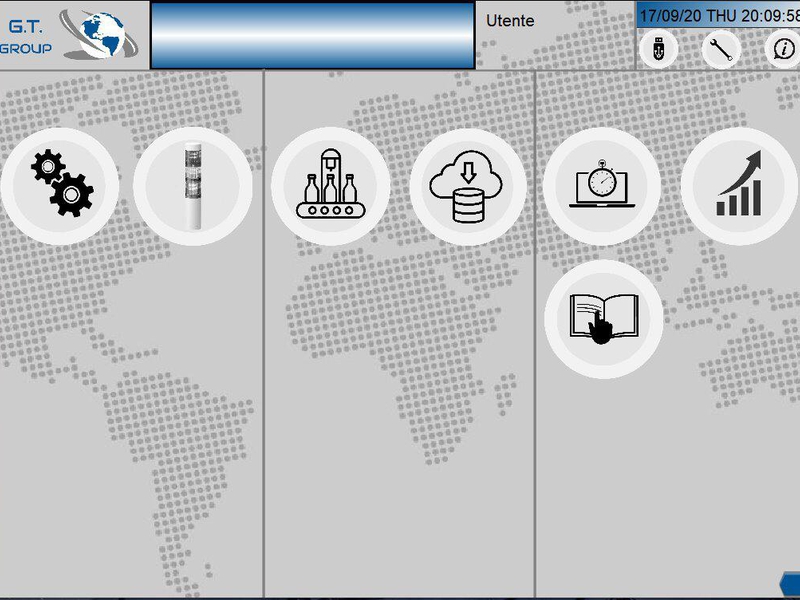Open the manual book icon
The height and width of the screenshot is (600, 800).
point(604,319)
